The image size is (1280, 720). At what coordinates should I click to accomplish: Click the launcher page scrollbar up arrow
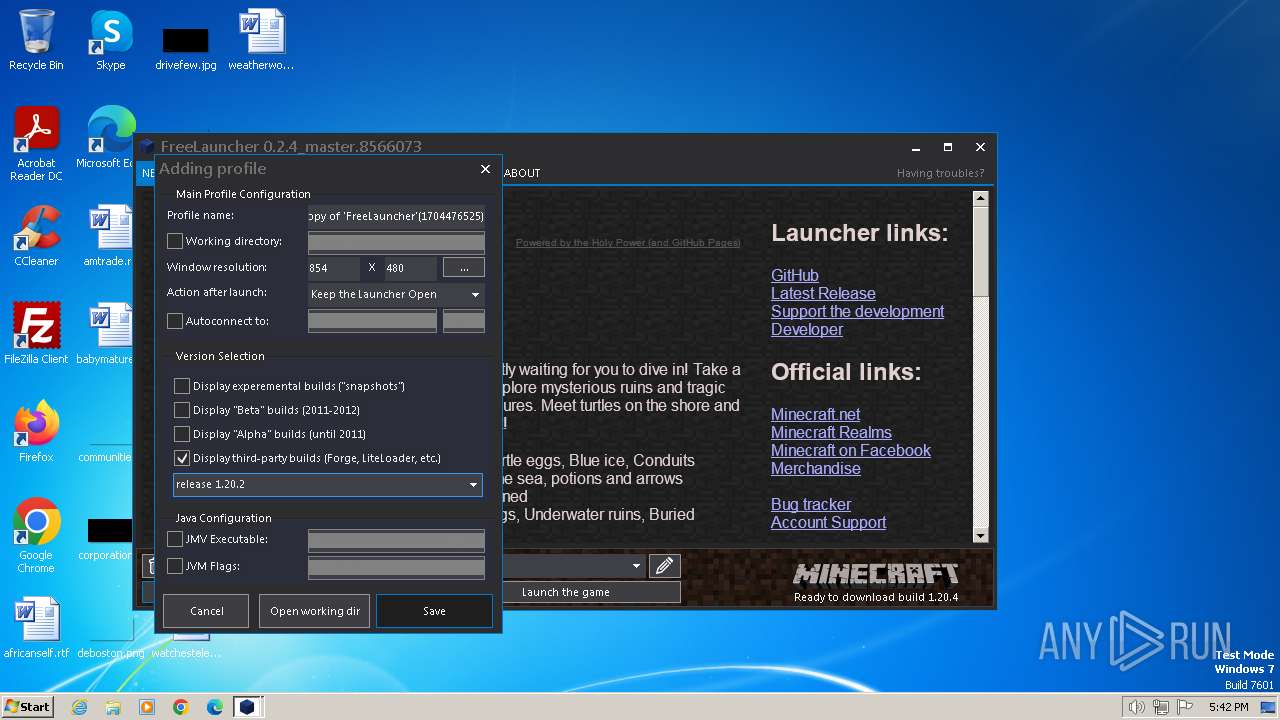[x=980, y=198]
